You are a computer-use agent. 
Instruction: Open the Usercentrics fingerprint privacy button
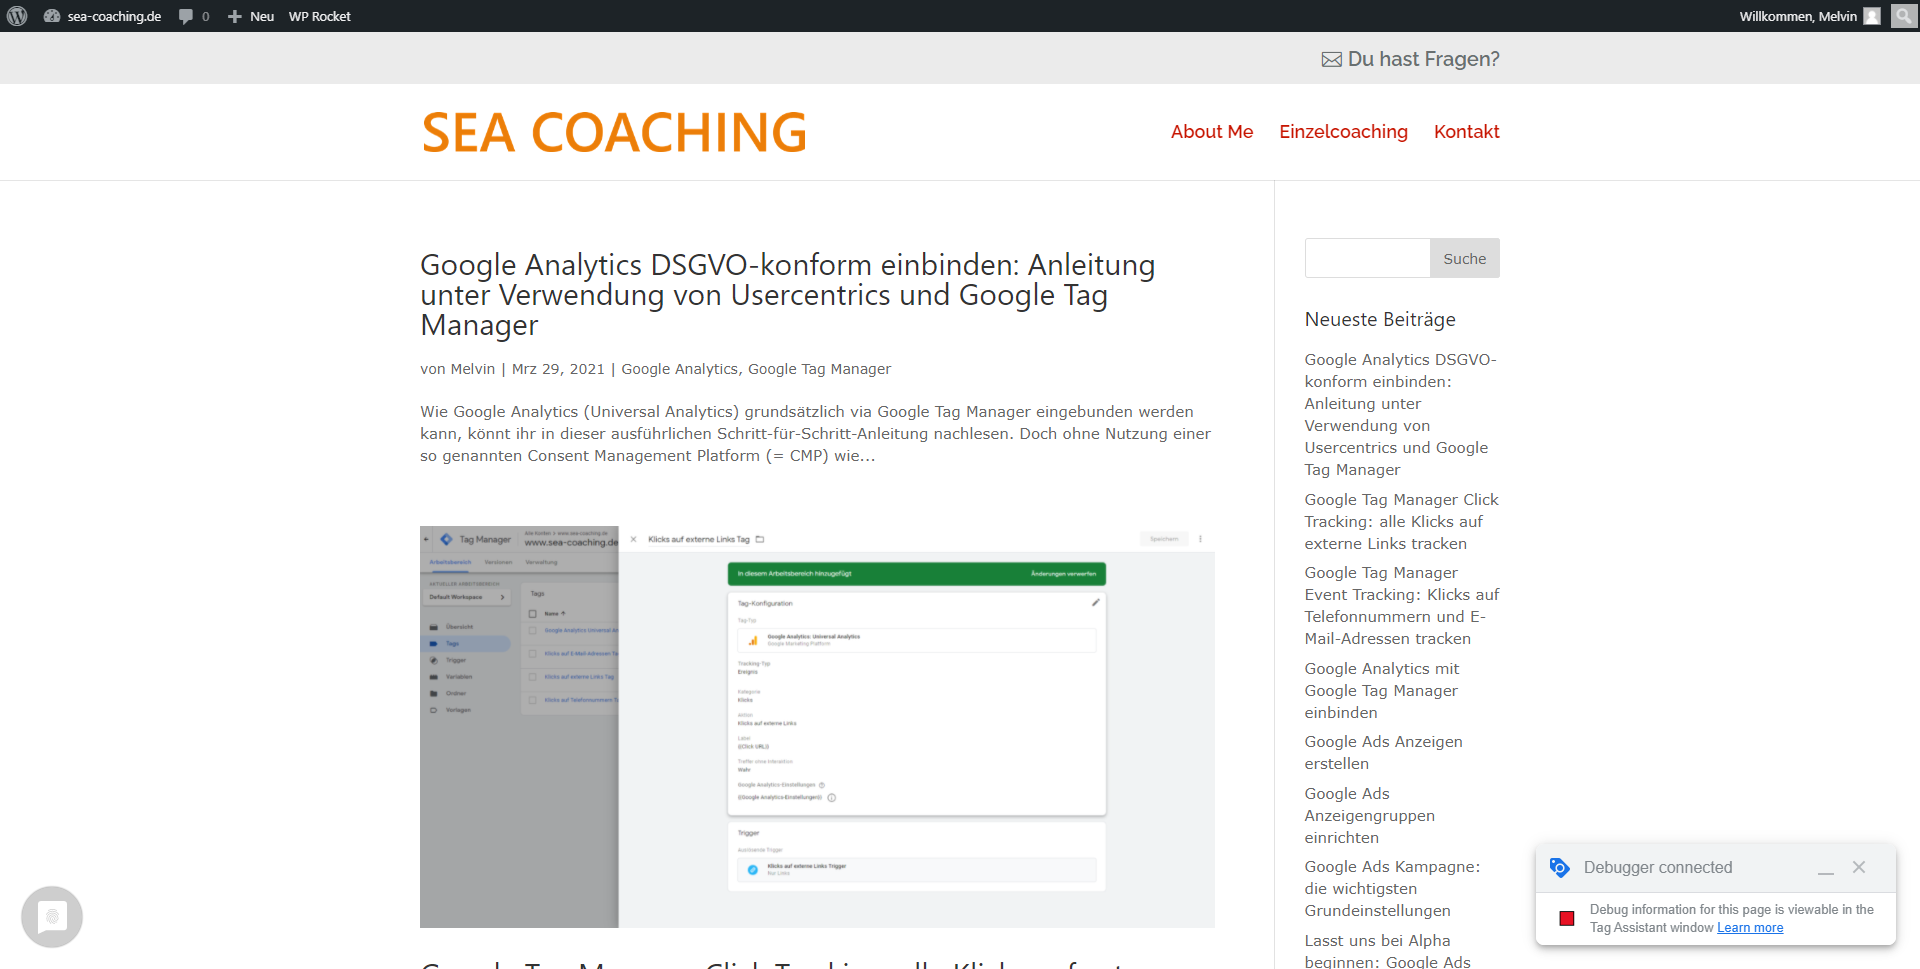[x=52, y=917]
